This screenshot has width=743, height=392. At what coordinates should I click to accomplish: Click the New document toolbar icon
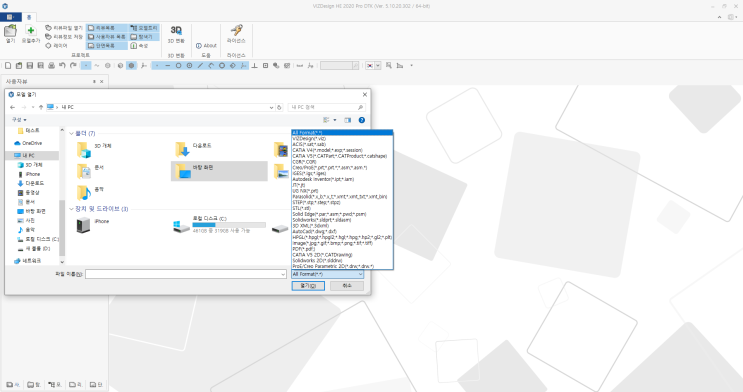point(8,65)
